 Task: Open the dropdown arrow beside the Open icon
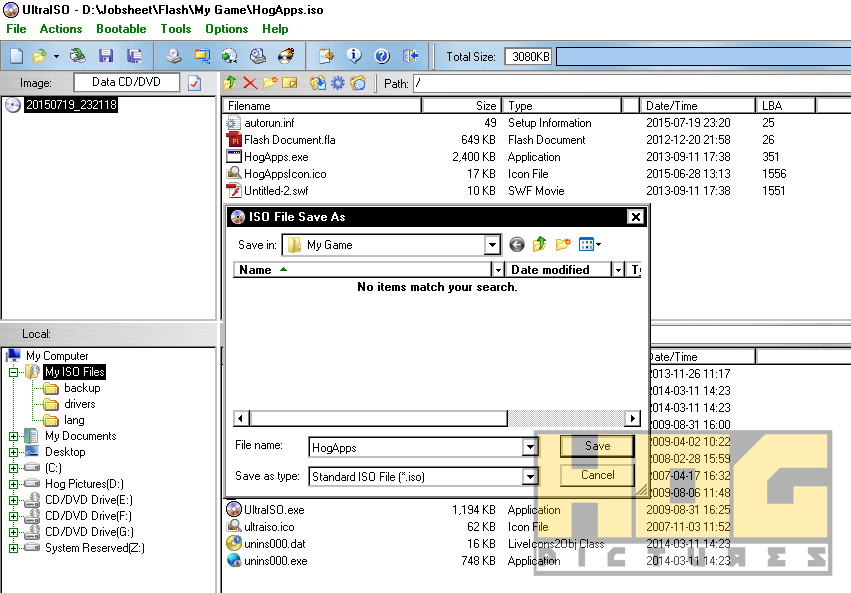point(56,56)
